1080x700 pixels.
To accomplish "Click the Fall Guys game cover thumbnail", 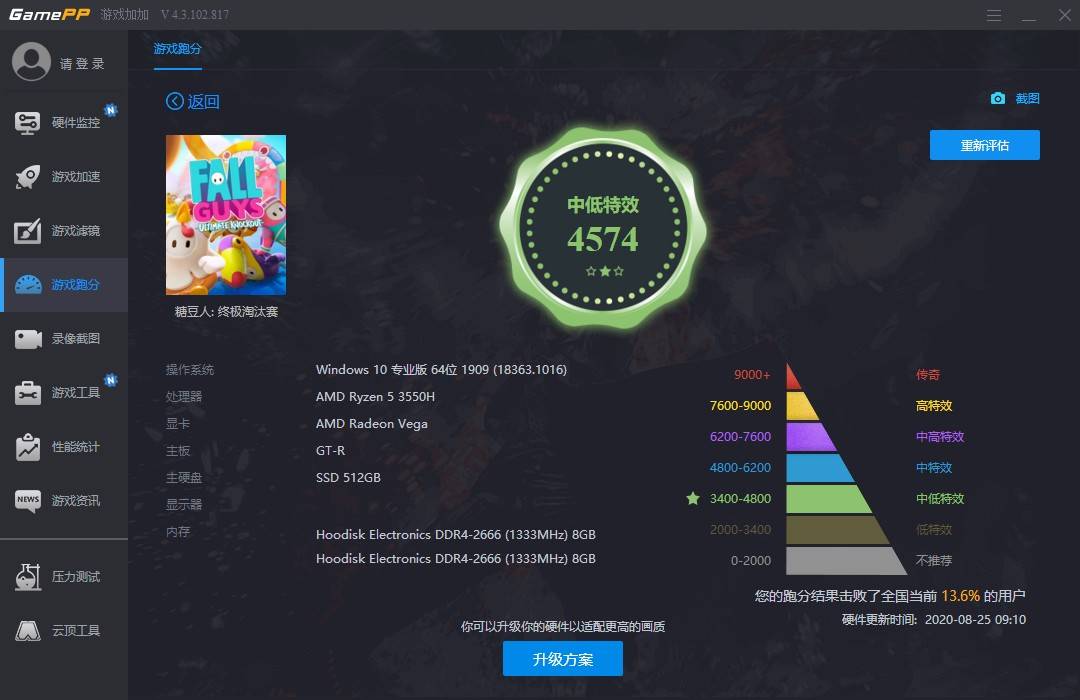I will point(226,215).
